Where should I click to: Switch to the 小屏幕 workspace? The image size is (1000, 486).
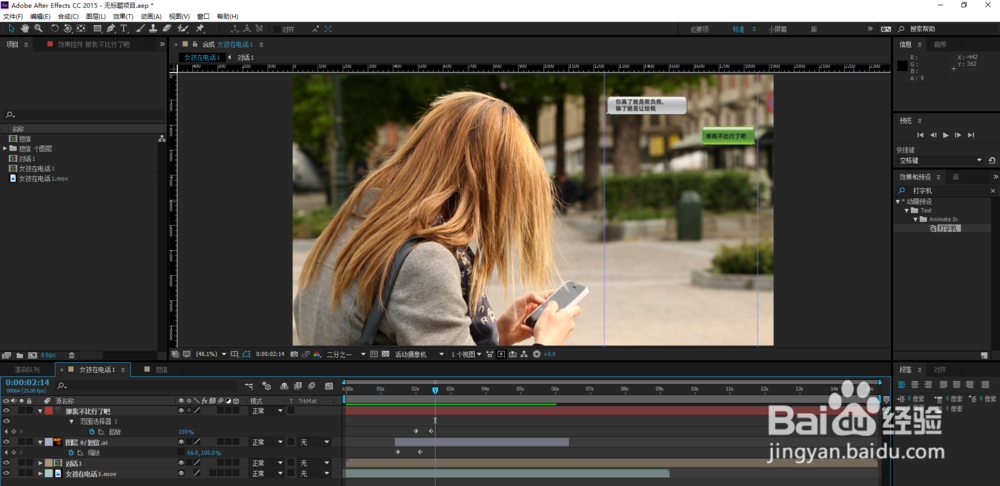coord(777,29)
